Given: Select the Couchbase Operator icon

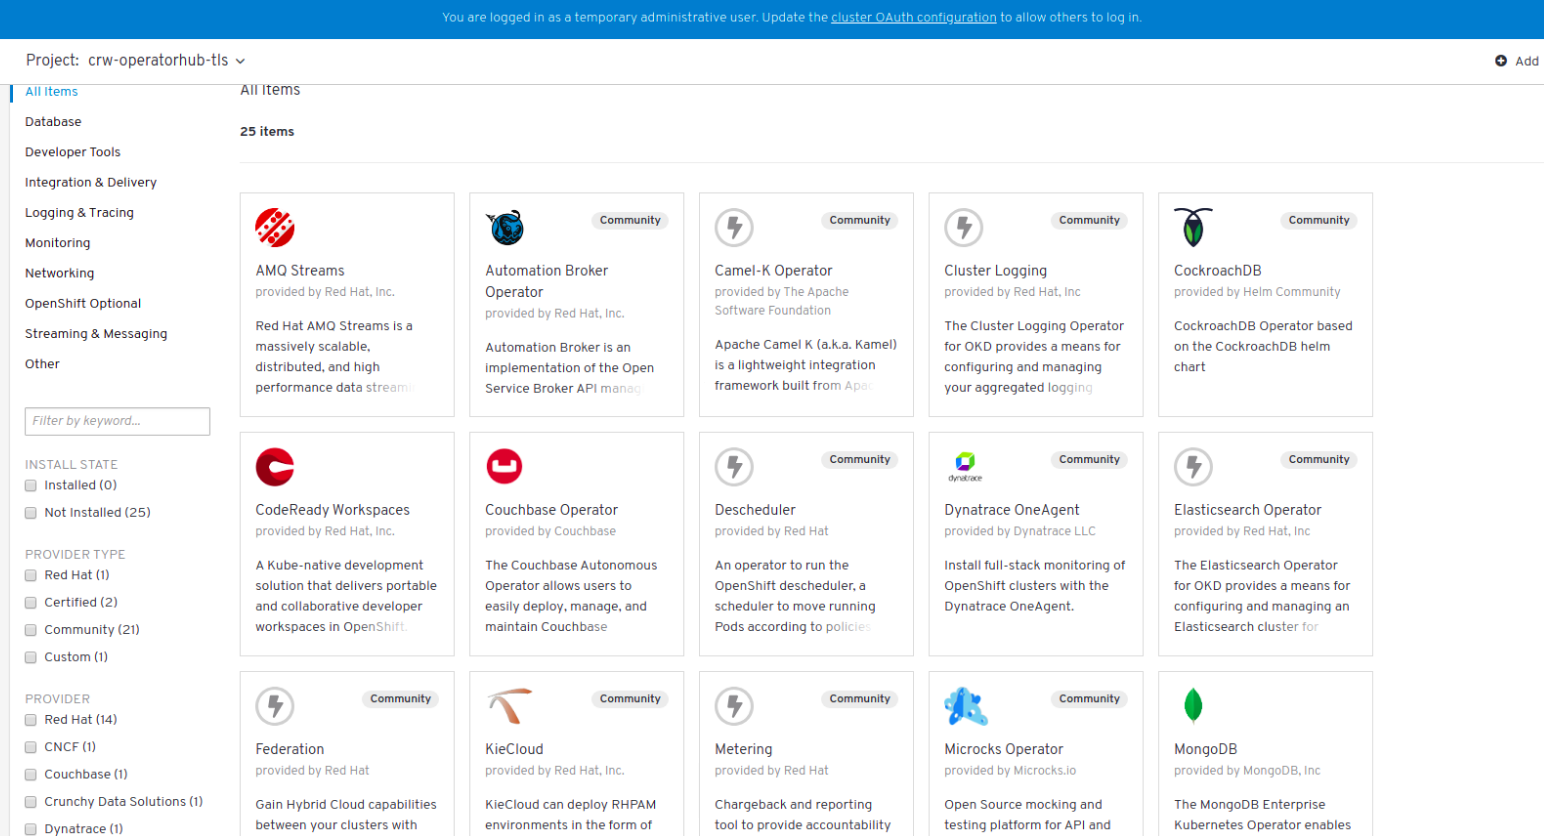Looking at the screenshot, I should tap(505, 467).
